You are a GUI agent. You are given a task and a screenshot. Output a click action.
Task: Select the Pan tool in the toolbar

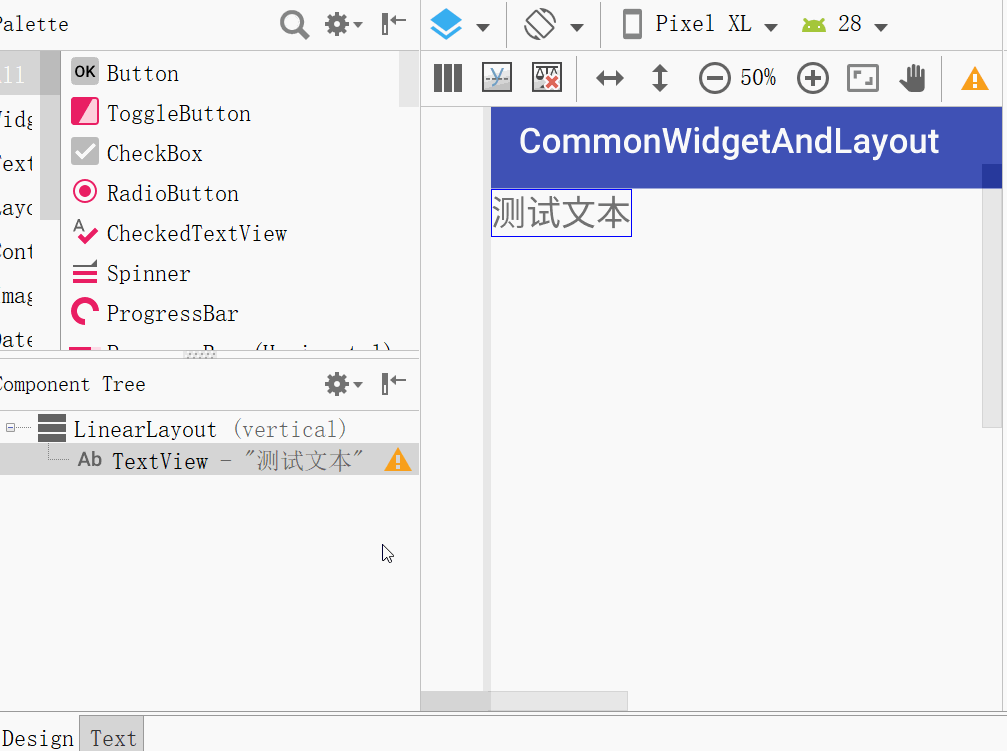click(912, 77)
